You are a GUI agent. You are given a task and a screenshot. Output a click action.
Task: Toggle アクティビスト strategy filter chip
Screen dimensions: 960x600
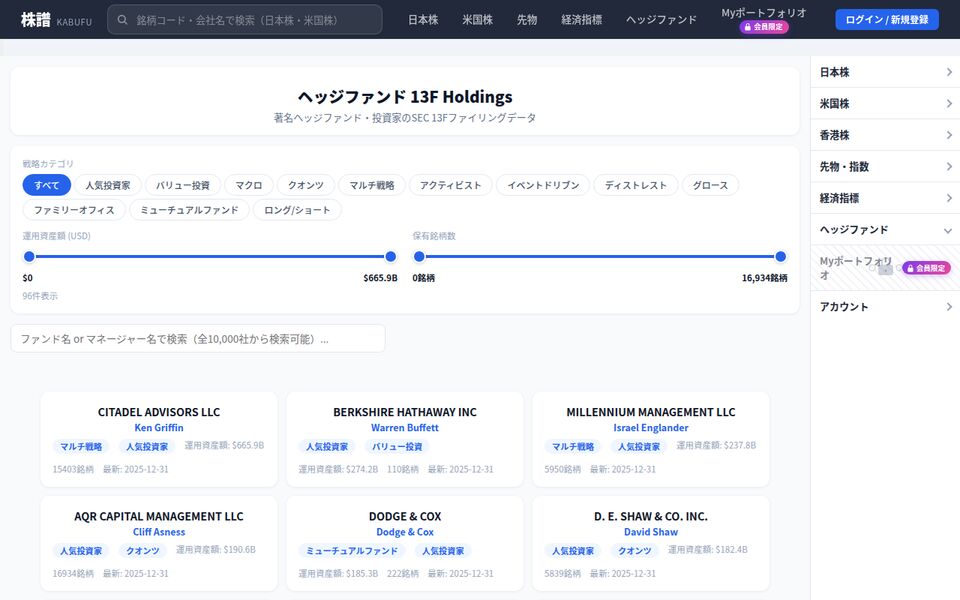tap(451, 185)
